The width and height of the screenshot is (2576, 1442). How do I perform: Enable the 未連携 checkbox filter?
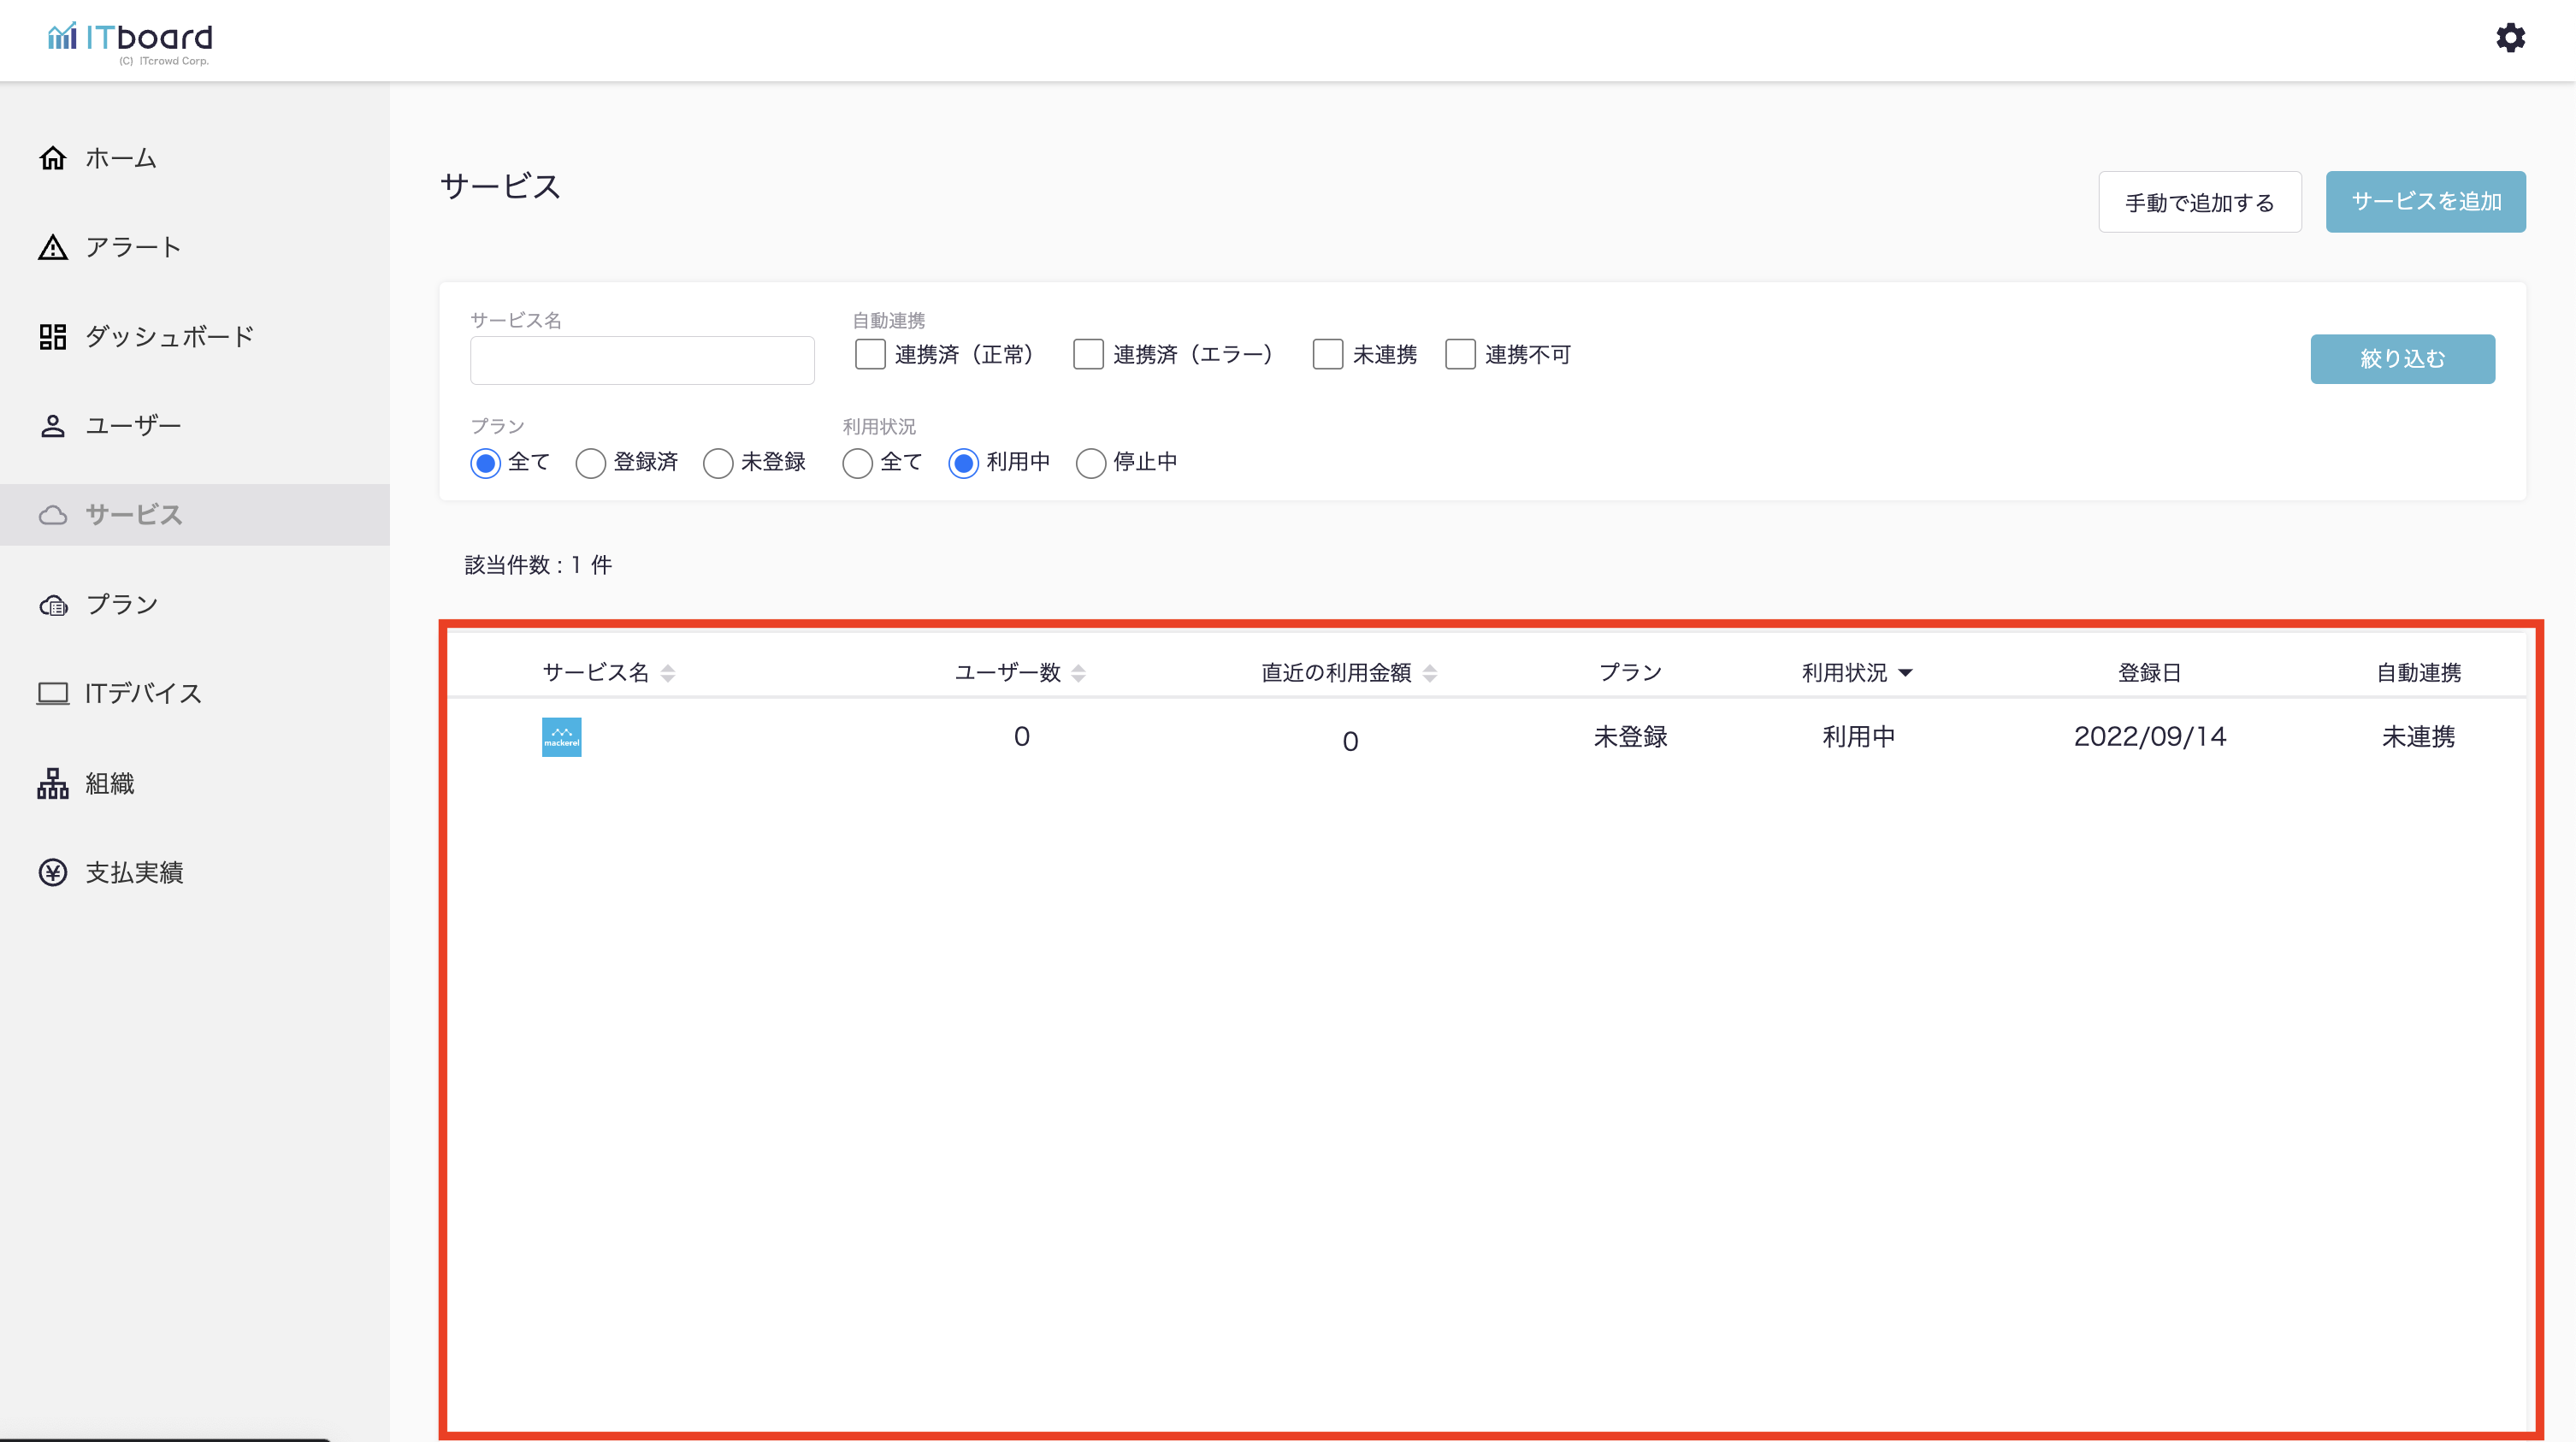(x=1328, y=354)
